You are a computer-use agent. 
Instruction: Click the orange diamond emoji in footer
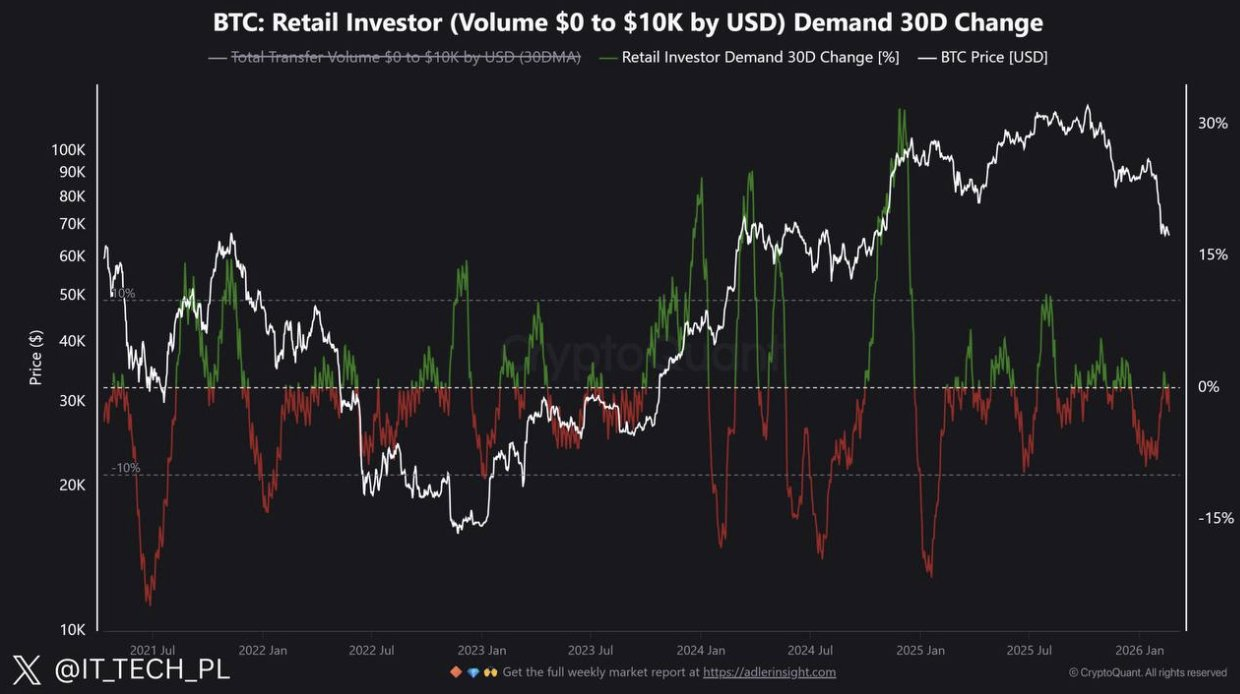pyautogui.click(x=456, y=672)
